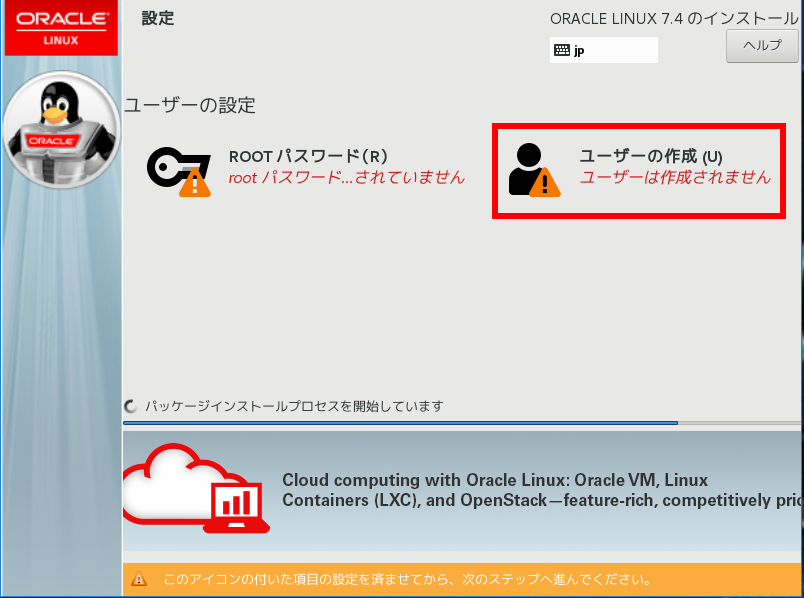
Task: Click the ユーザーは作成されません red message
Action: 675,177
